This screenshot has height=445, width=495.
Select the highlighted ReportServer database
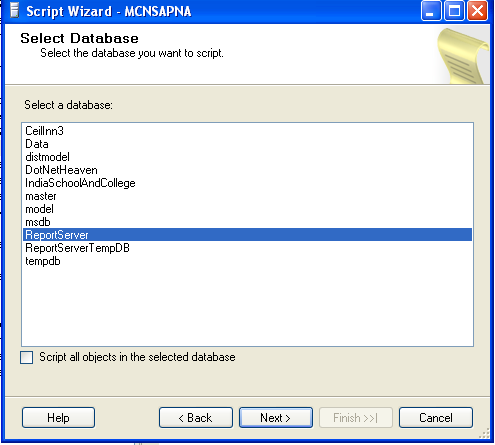pyautogui.click(x=247, y=235)
